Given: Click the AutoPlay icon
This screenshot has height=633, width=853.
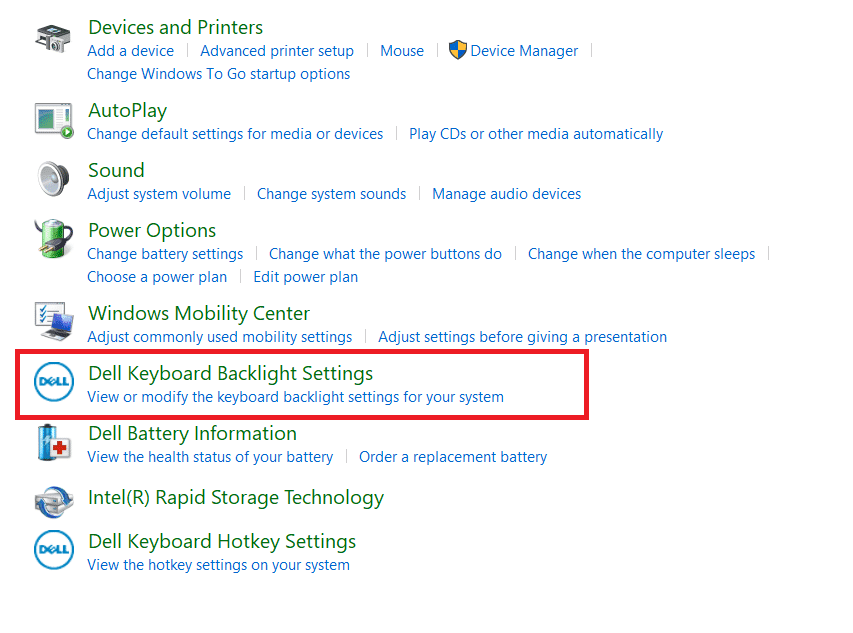Looking at the screenshot, I should [x=53, y=118].
